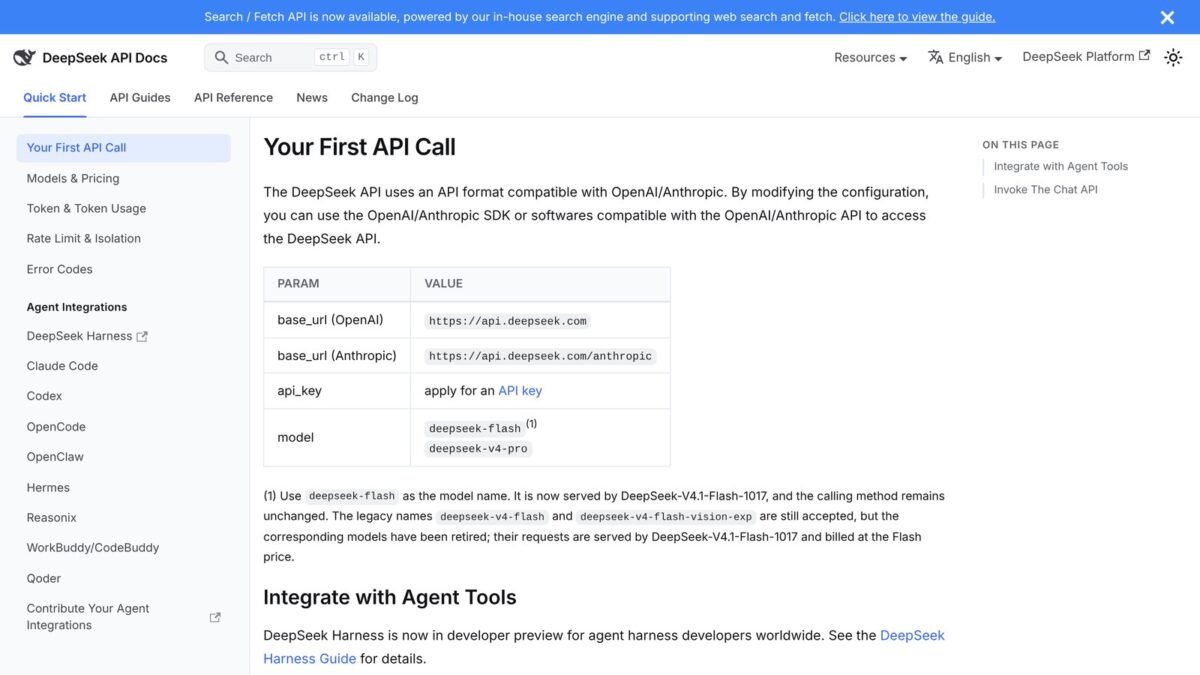The width and height of the screenshot is (1200, 675).
Task: Click the language translate icon
Action: click(x=936, y=57)
